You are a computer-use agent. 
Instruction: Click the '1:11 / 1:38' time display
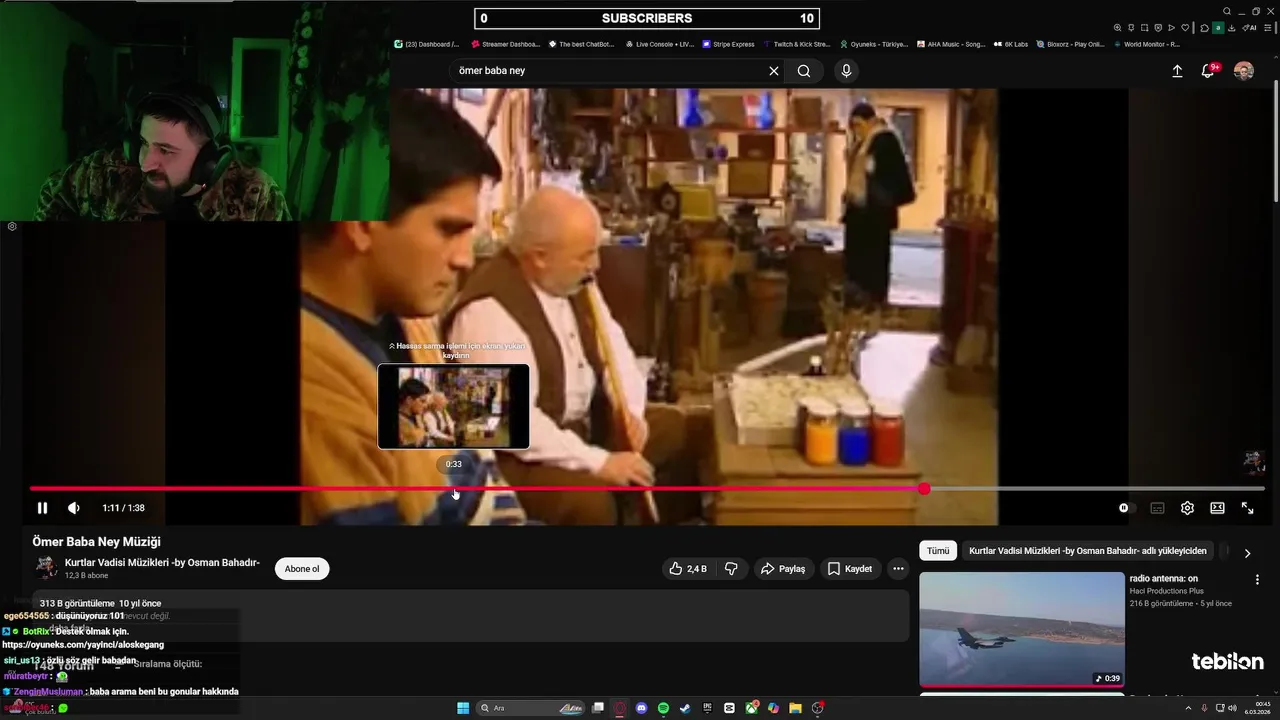pos(123,508)
